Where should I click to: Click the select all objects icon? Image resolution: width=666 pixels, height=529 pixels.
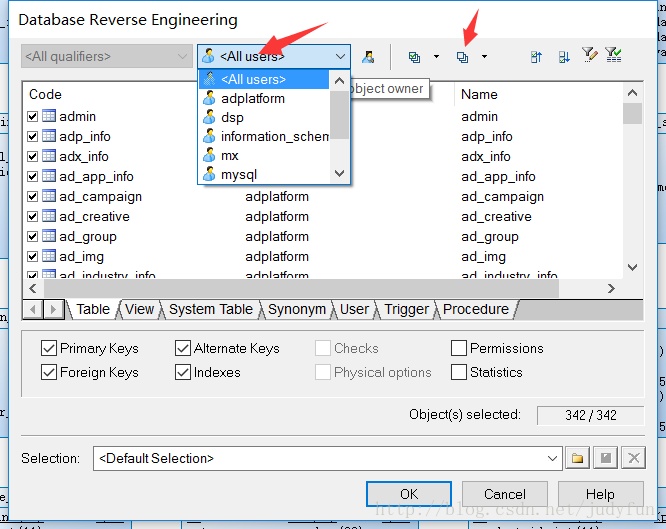coord(414,57)
